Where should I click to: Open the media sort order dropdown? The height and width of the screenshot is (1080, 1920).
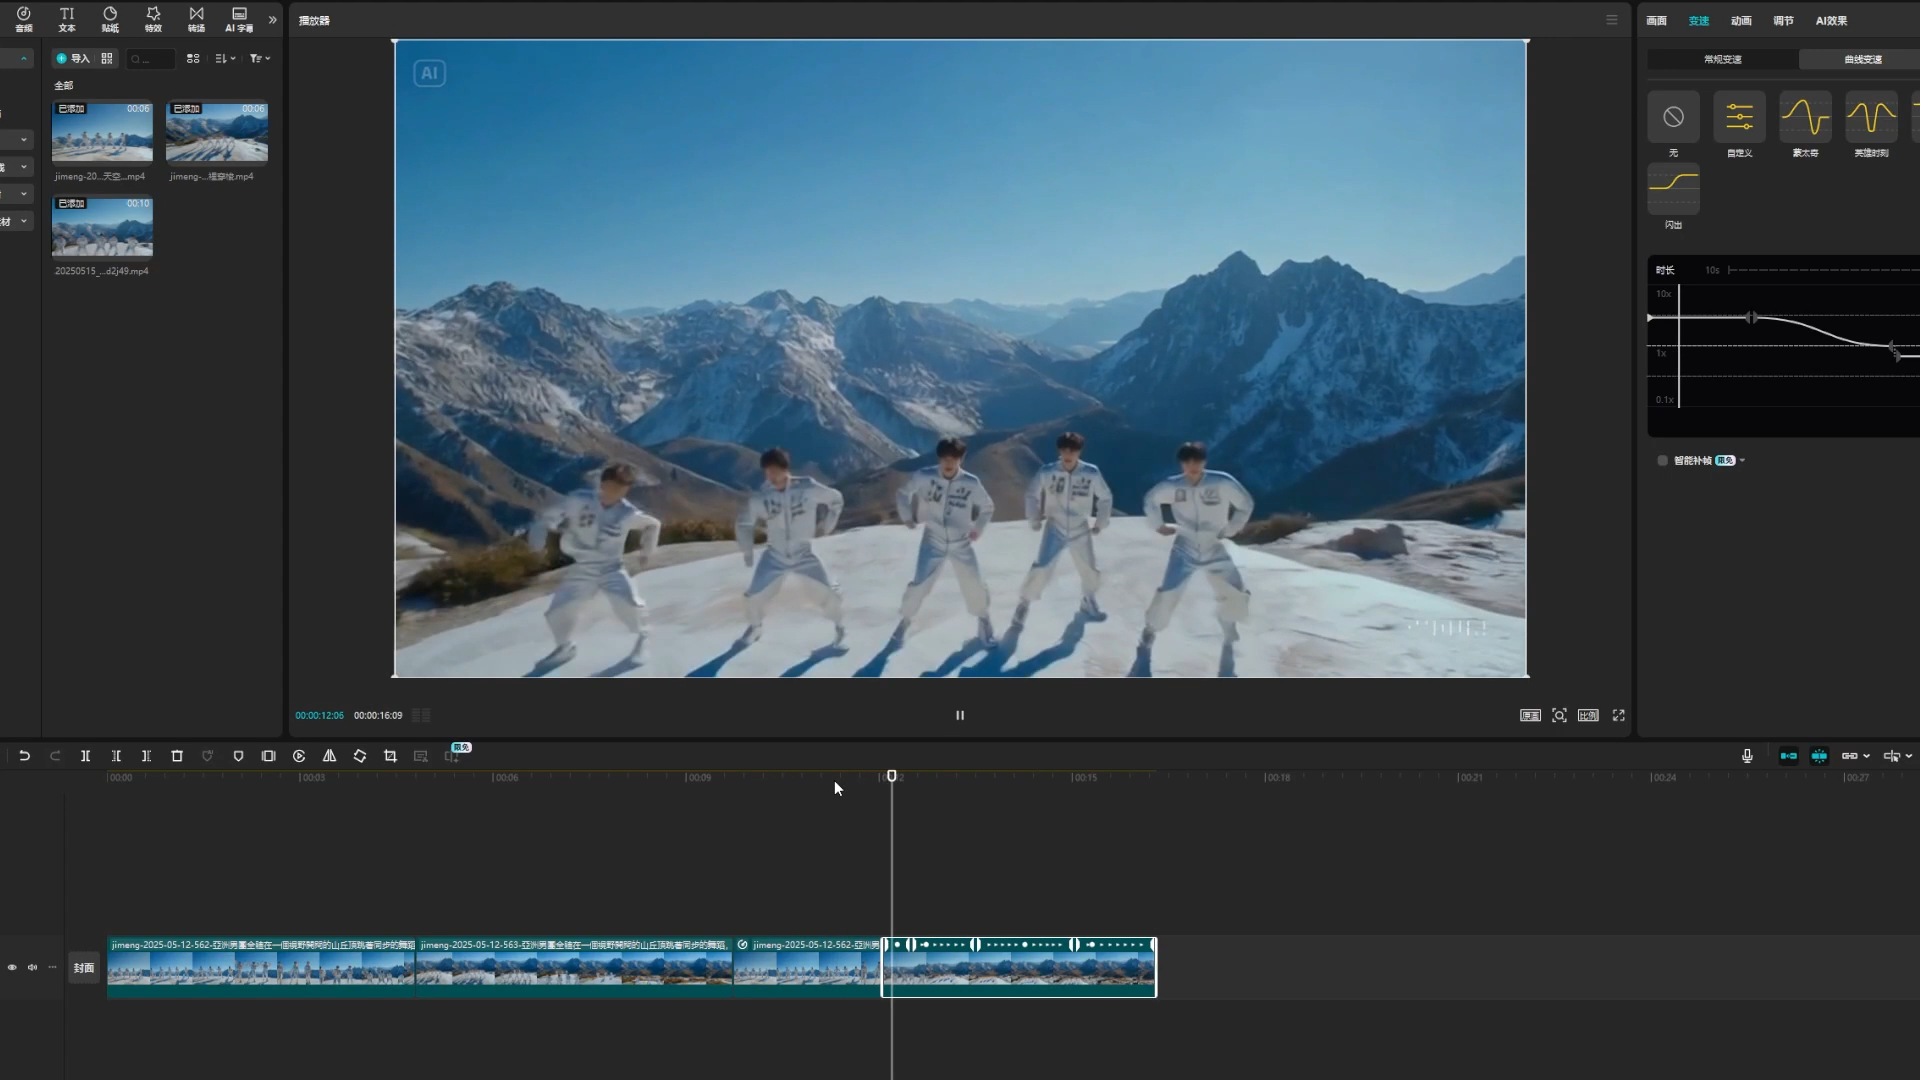(225, 59)
